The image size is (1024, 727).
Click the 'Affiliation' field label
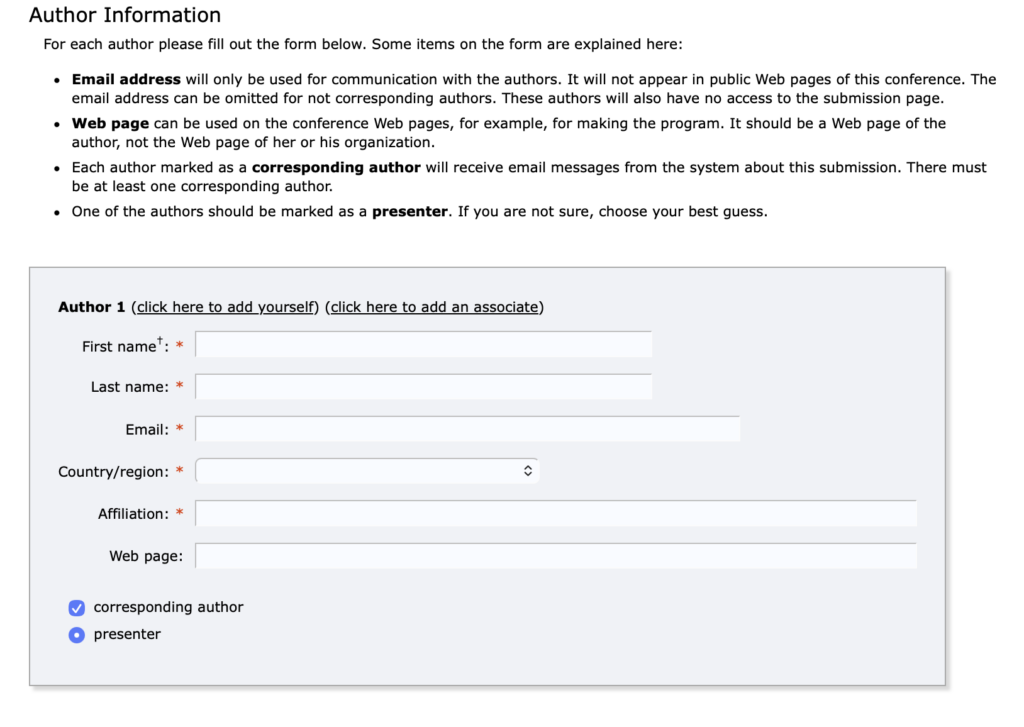click(x=133, y=514)
